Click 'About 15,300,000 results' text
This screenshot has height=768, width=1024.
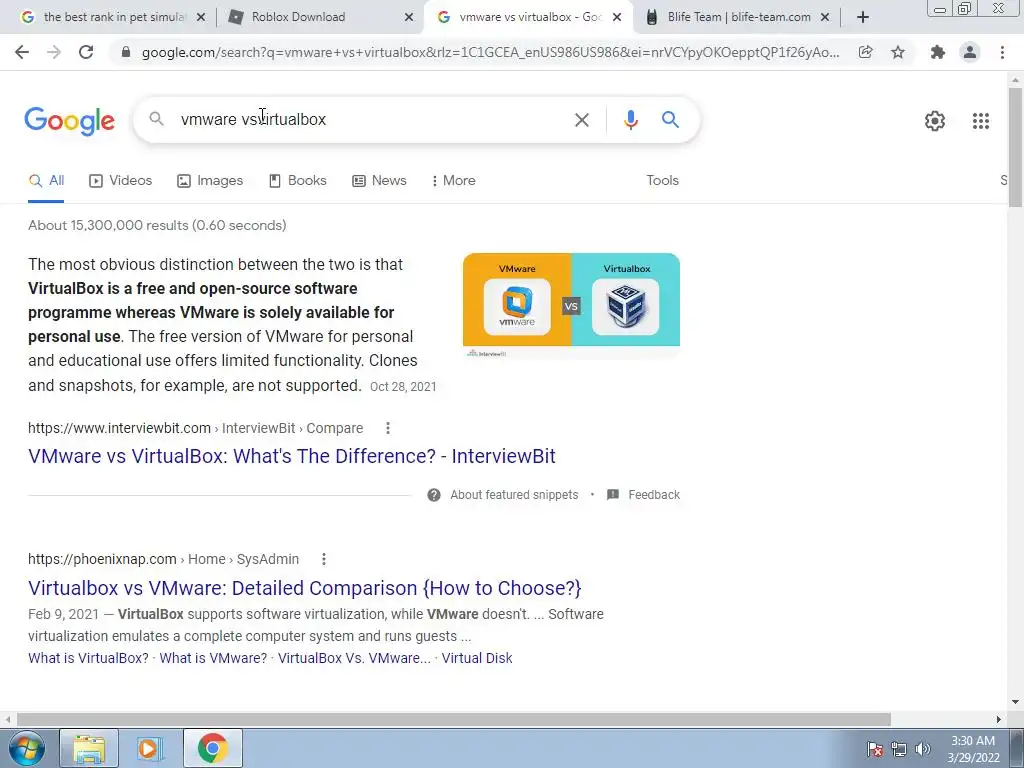tap(157, 225)
